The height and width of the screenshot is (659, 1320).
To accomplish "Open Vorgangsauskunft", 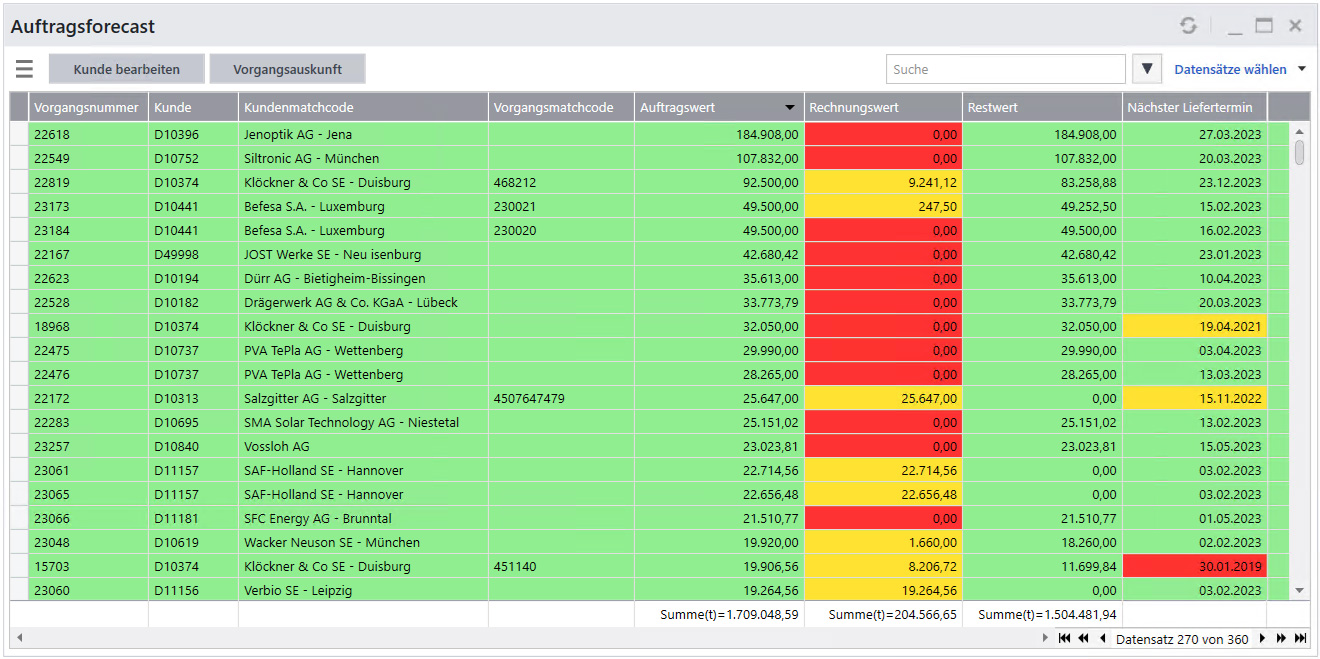I will pos(287,69).
